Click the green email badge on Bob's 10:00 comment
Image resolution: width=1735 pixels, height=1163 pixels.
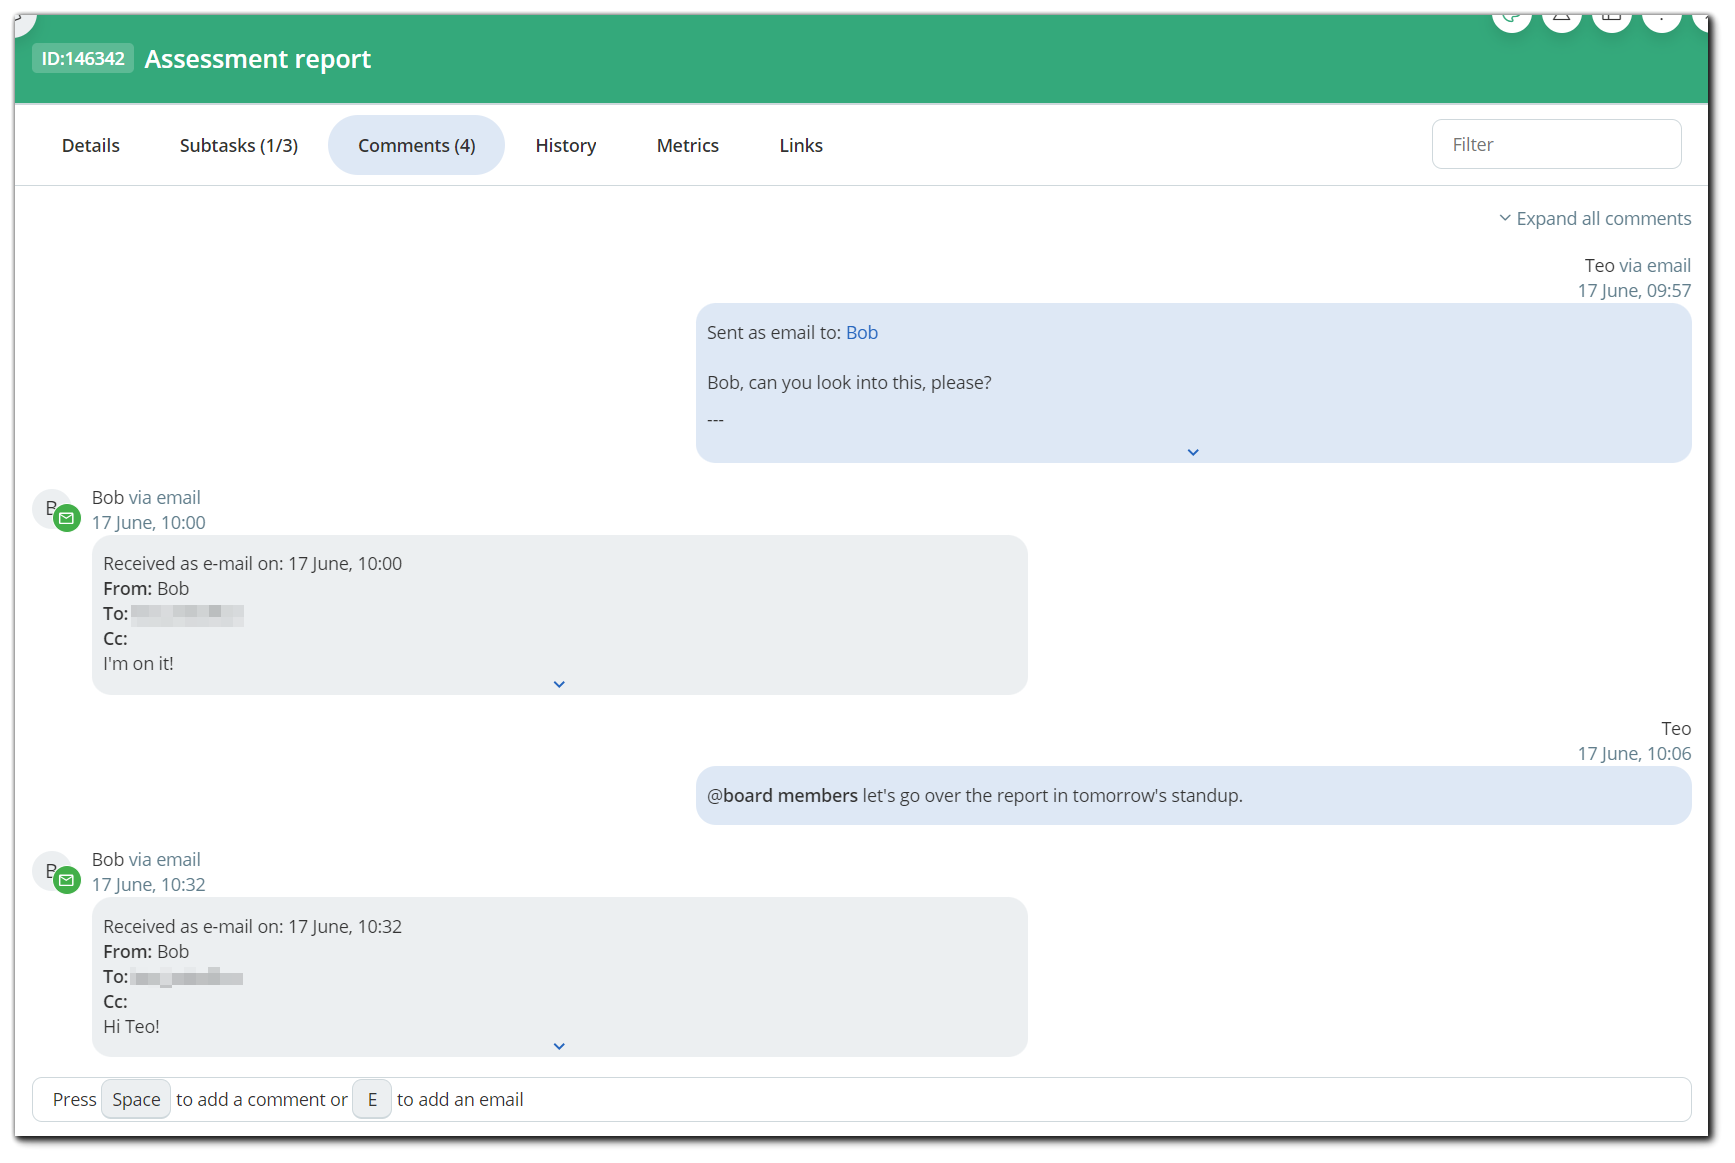click(x=66, y=519)
